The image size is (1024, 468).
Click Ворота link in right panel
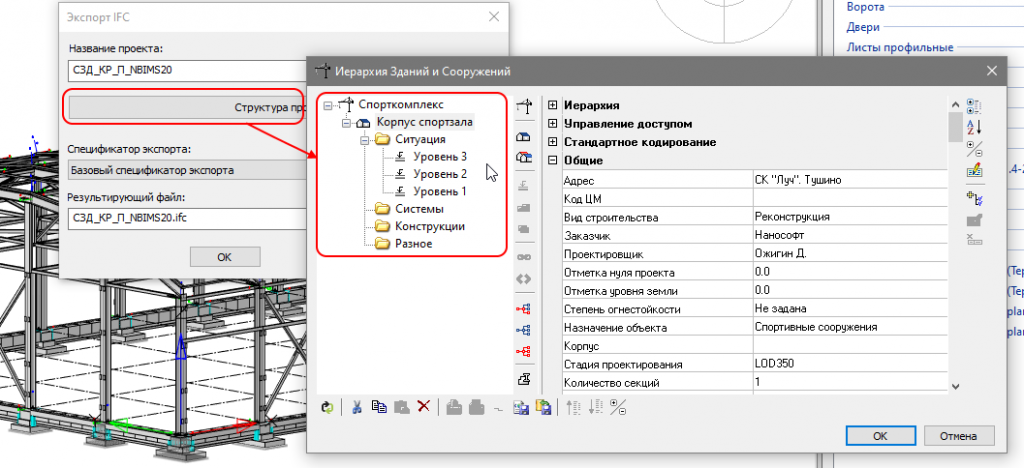[865, 7]
